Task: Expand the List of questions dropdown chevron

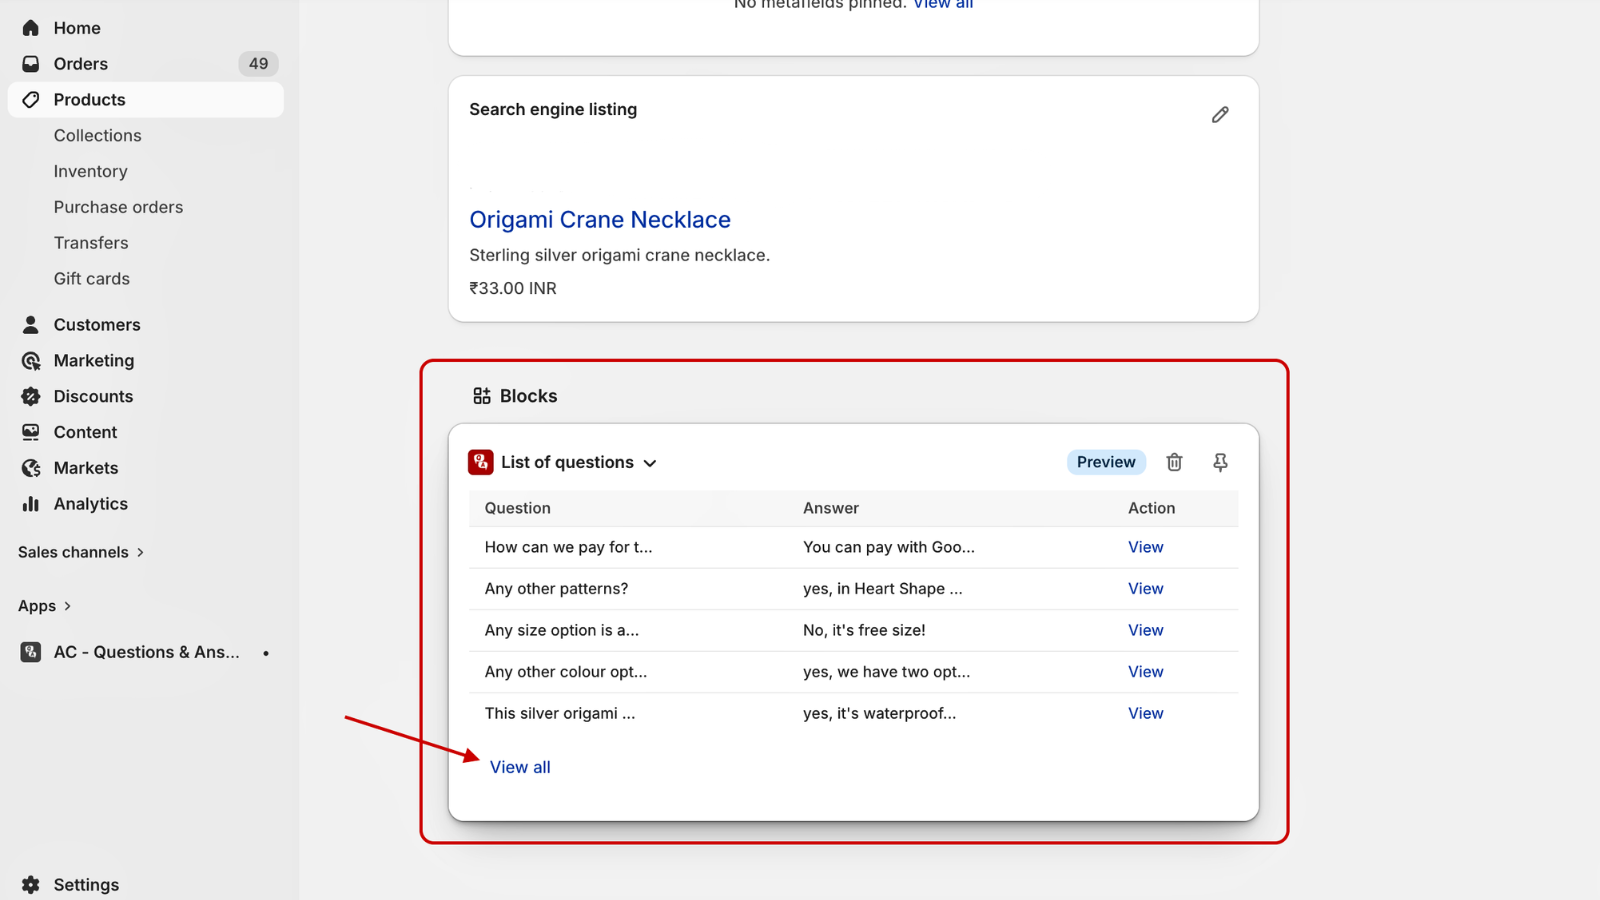Action: pos(650,463)
